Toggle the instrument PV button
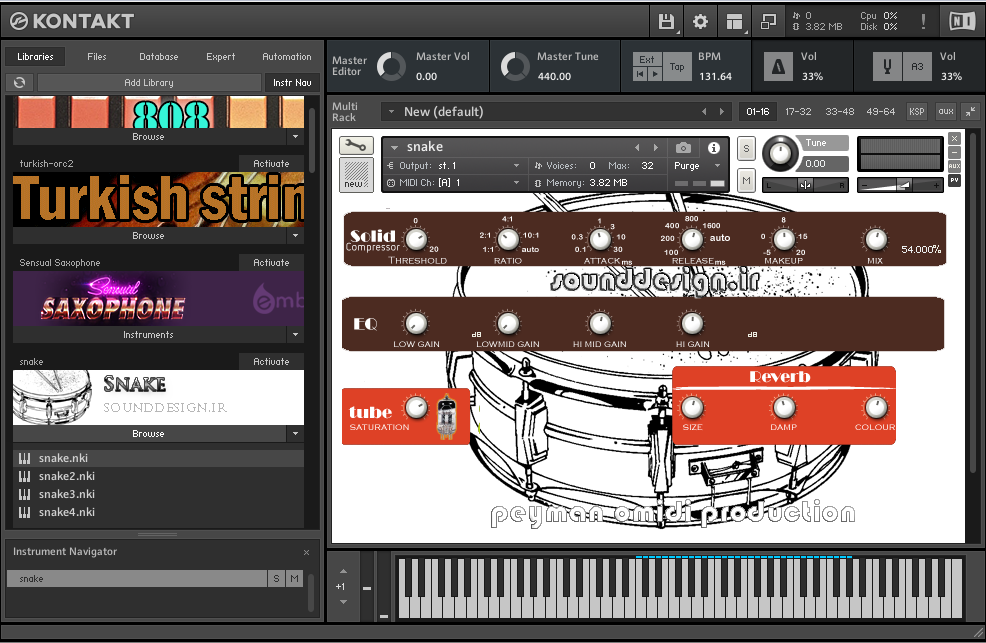This screenshot has width=986, height=643. (955, 180)
